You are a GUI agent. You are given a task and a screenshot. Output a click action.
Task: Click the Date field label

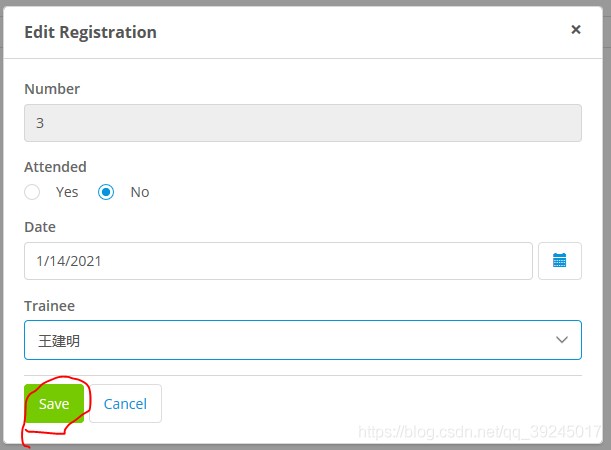[x=40, y=227]
